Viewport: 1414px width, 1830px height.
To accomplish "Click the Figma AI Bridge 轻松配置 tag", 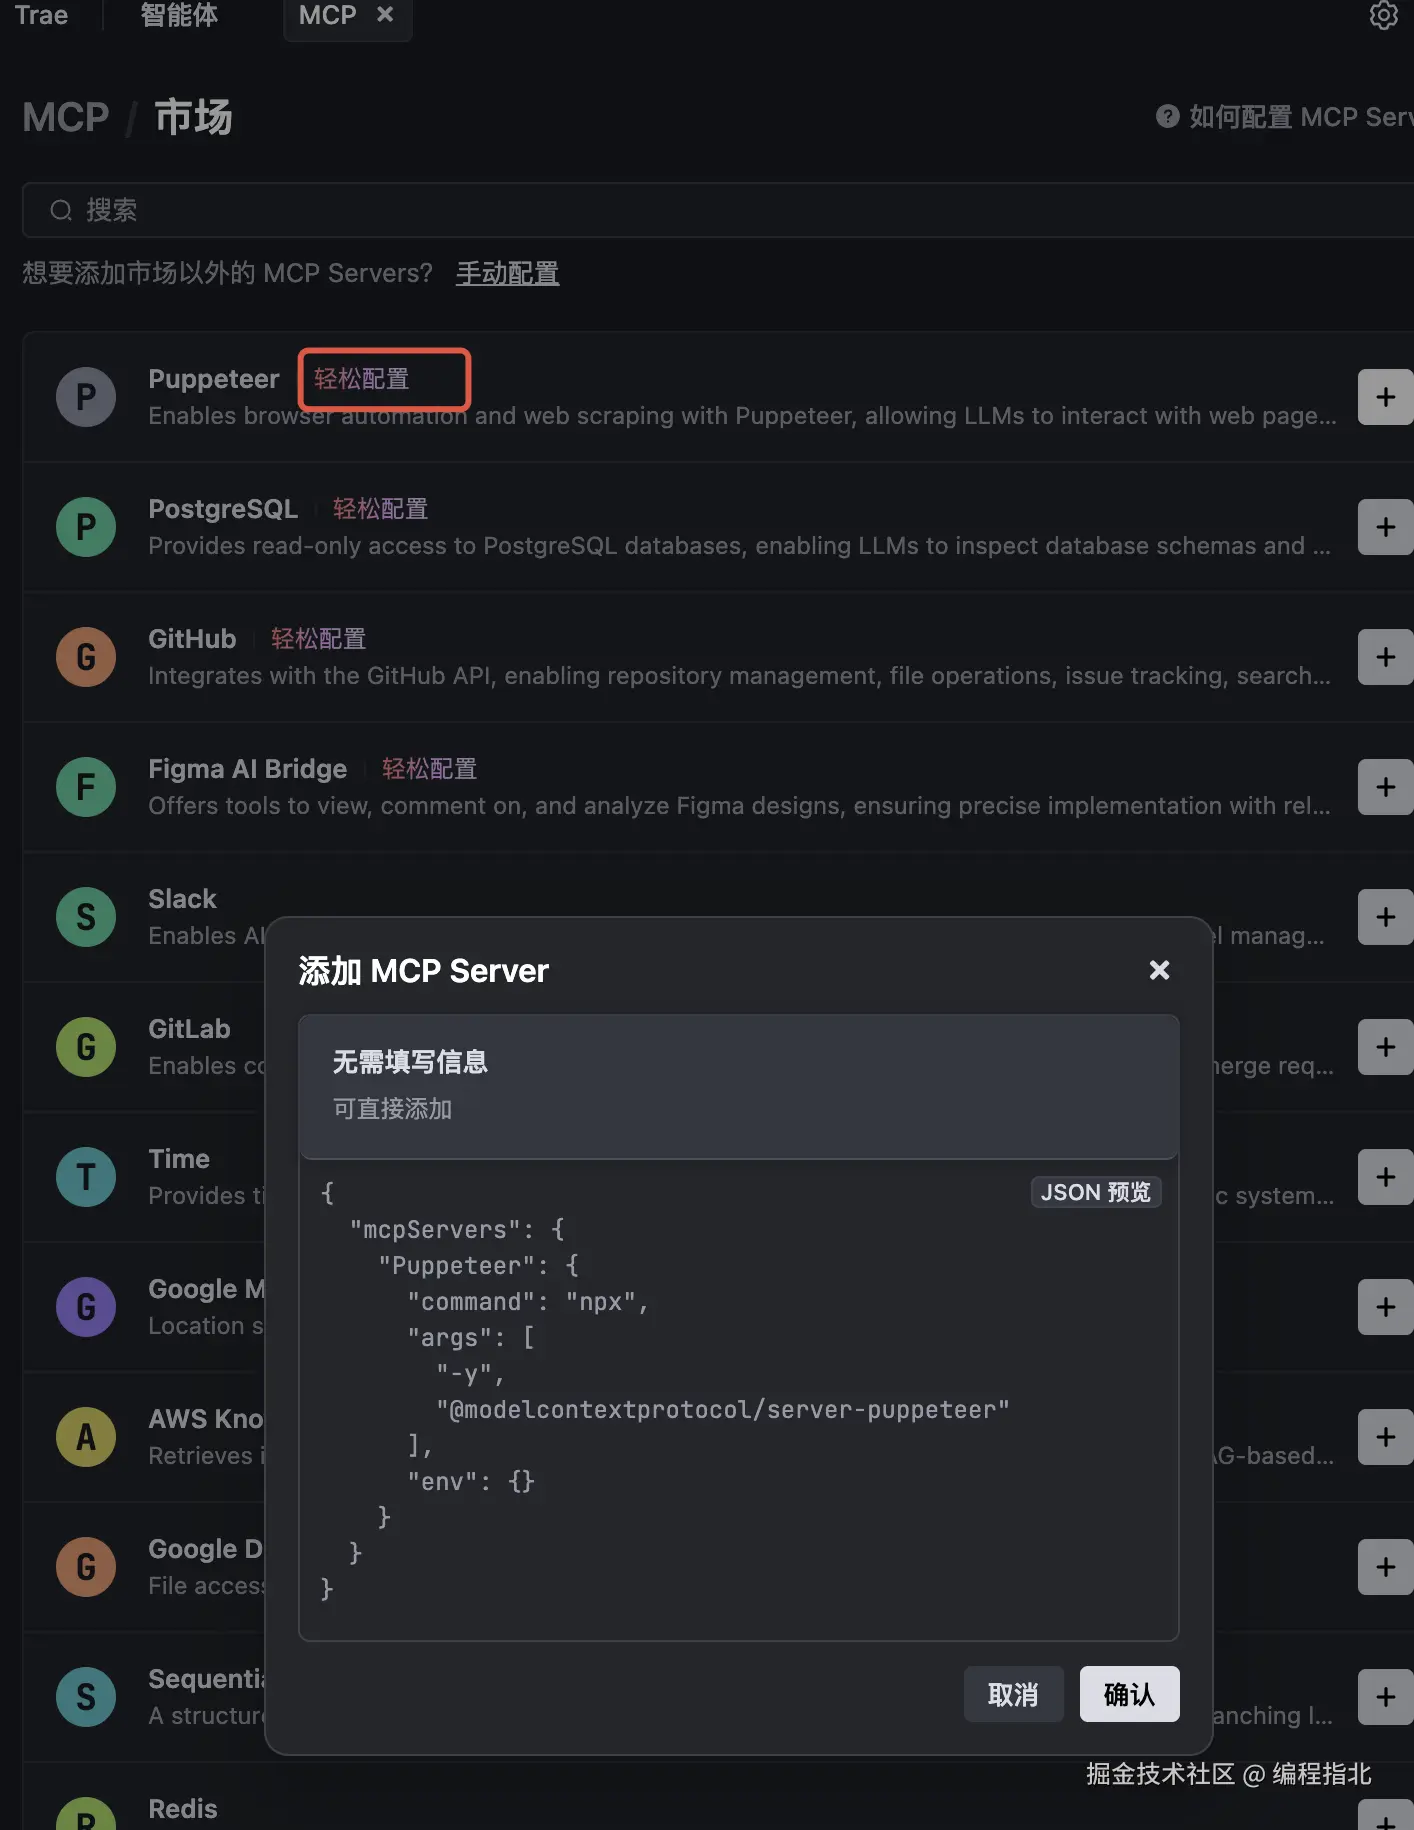I will pyautogui.click(x=429, y=769).
